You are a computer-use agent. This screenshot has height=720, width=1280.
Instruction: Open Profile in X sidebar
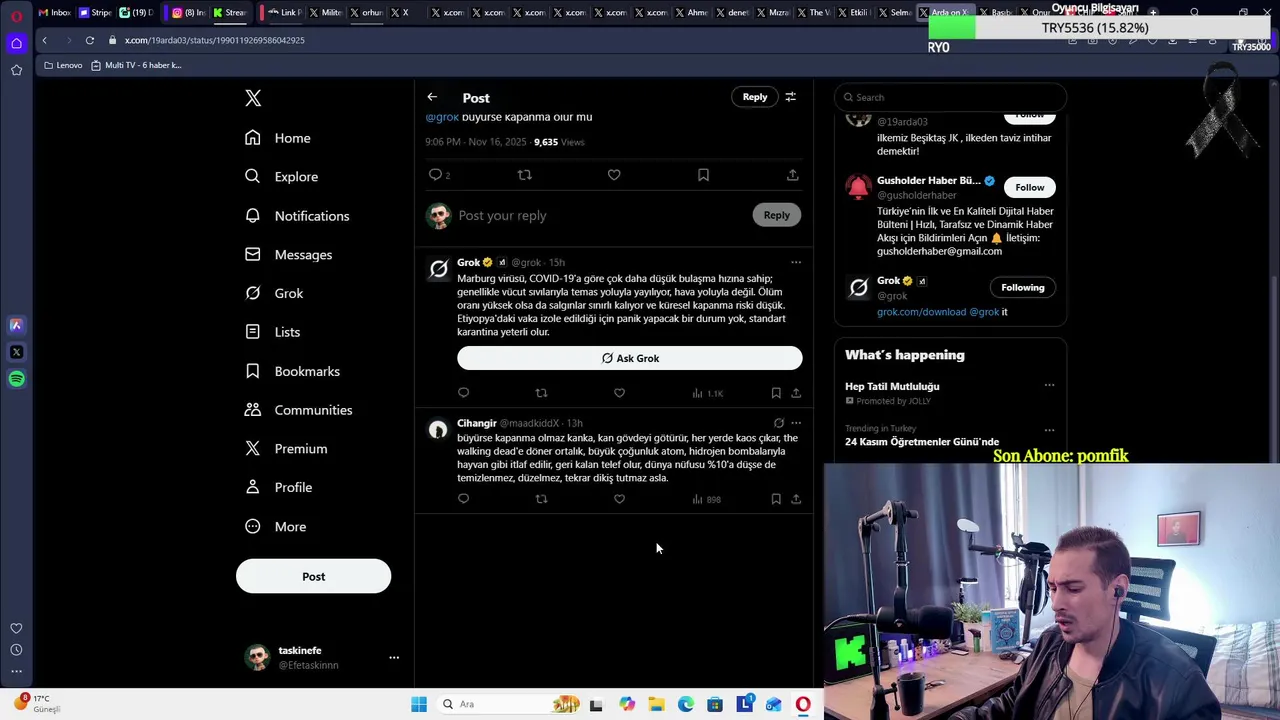[278, 487]
